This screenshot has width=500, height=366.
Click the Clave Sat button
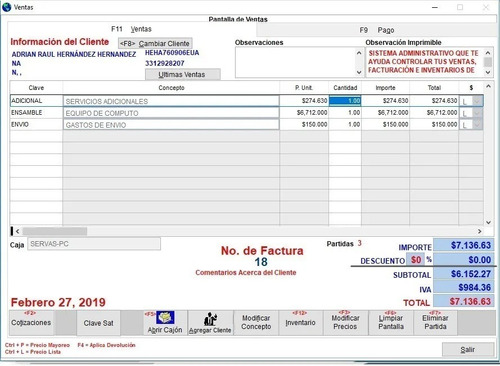[98, 323]
